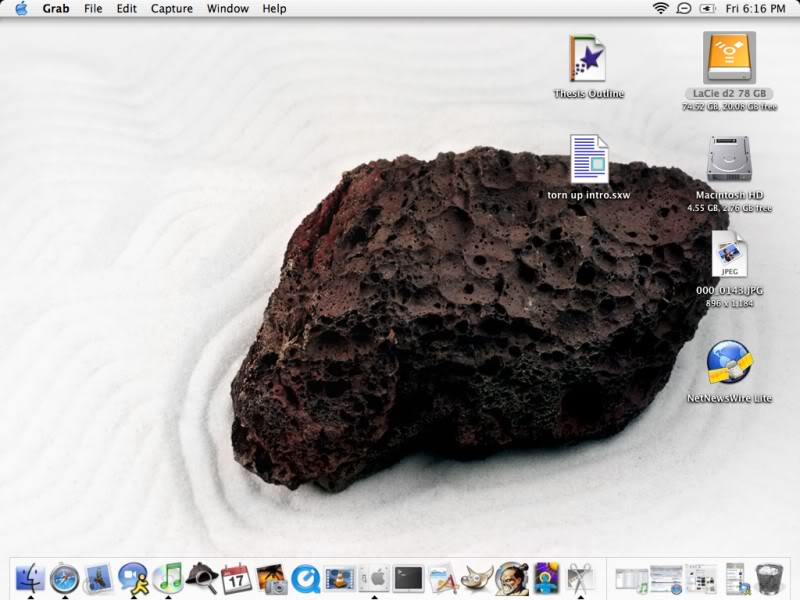The width and height of the screenshot is (800, 600).
Task: Click the "NetNewsWire Lite" label text
Action: tap(729, 398)
